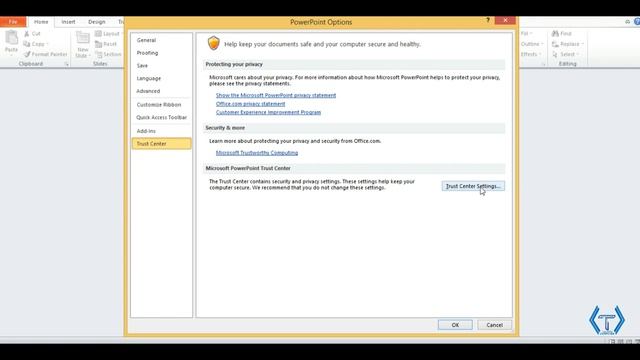Open the Shape Outline dropdown

(532, 44)
